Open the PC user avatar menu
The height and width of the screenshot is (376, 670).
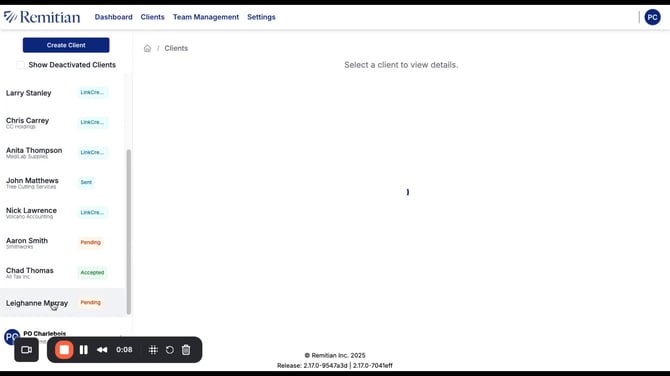click(652, 17)
